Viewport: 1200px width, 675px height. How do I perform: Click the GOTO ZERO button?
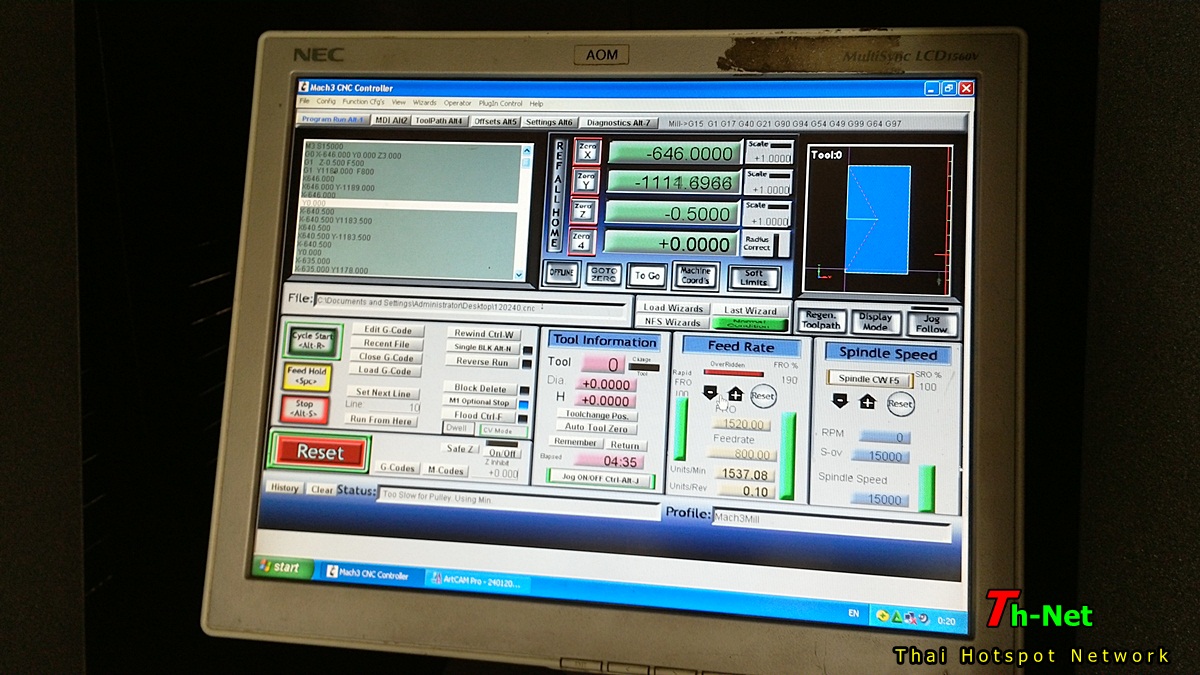pos(603,274)
